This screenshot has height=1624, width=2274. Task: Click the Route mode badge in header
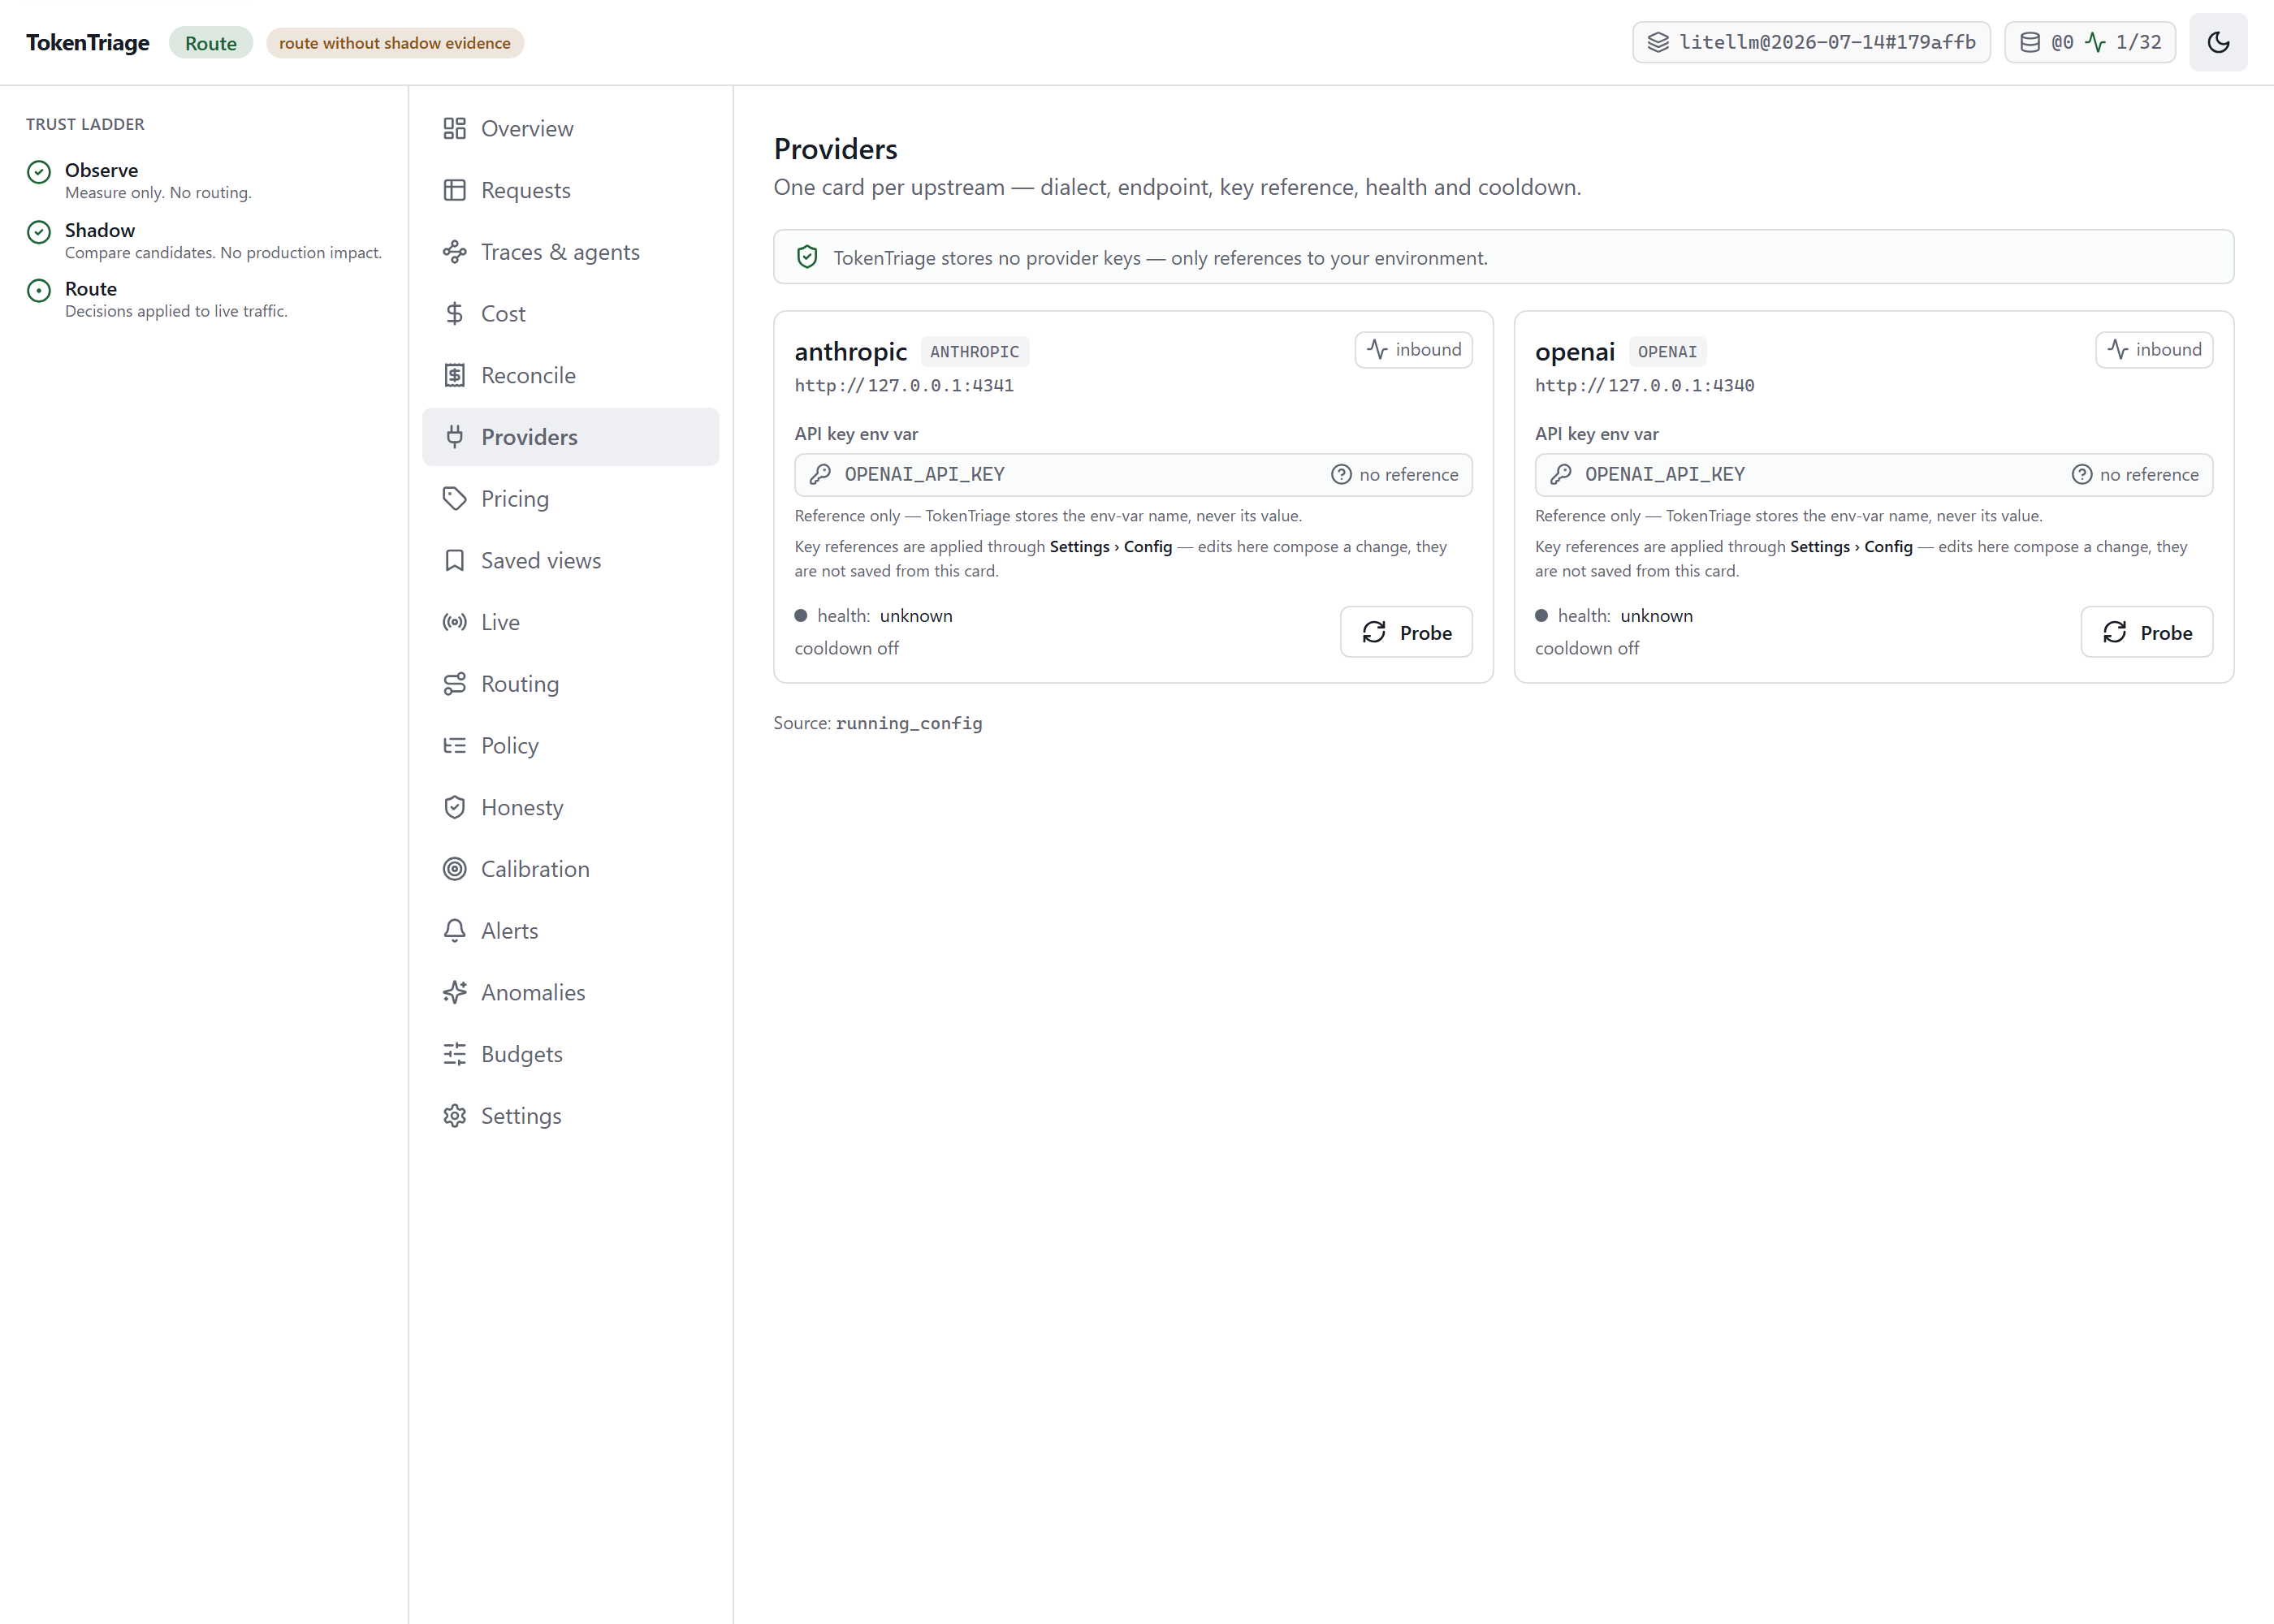click(211, 43)
